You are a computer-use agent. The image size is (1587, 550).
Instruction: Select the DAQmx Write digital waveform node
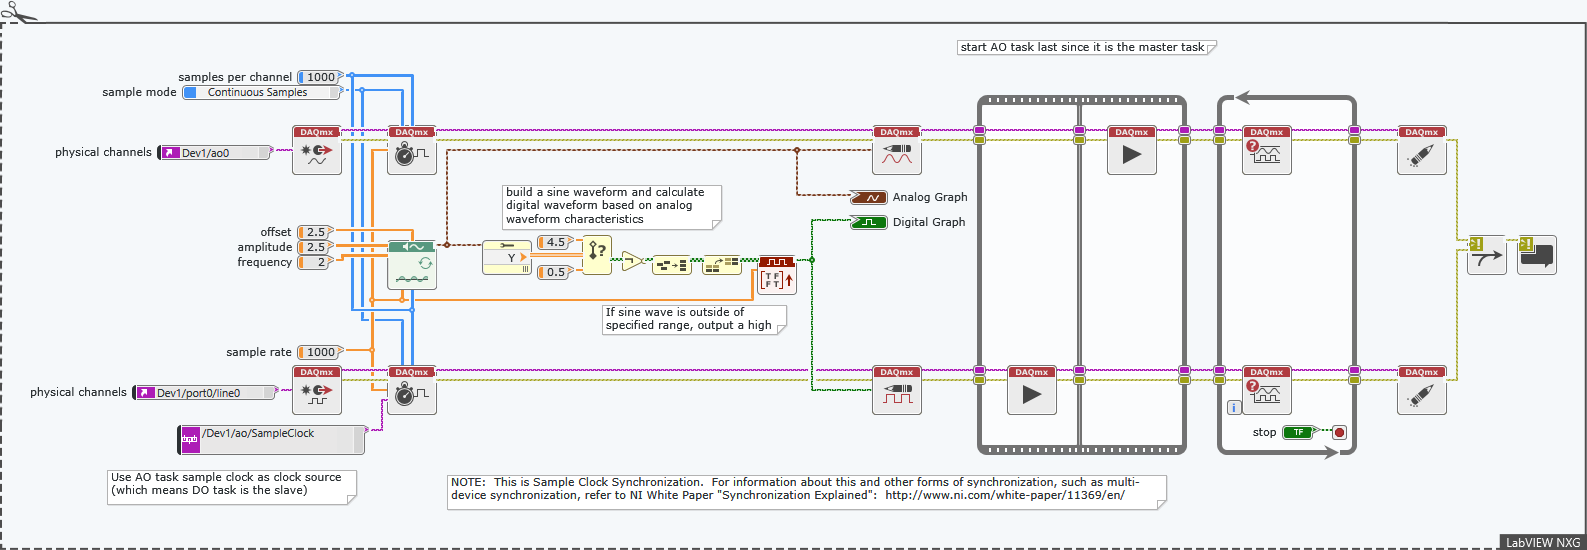897,390
